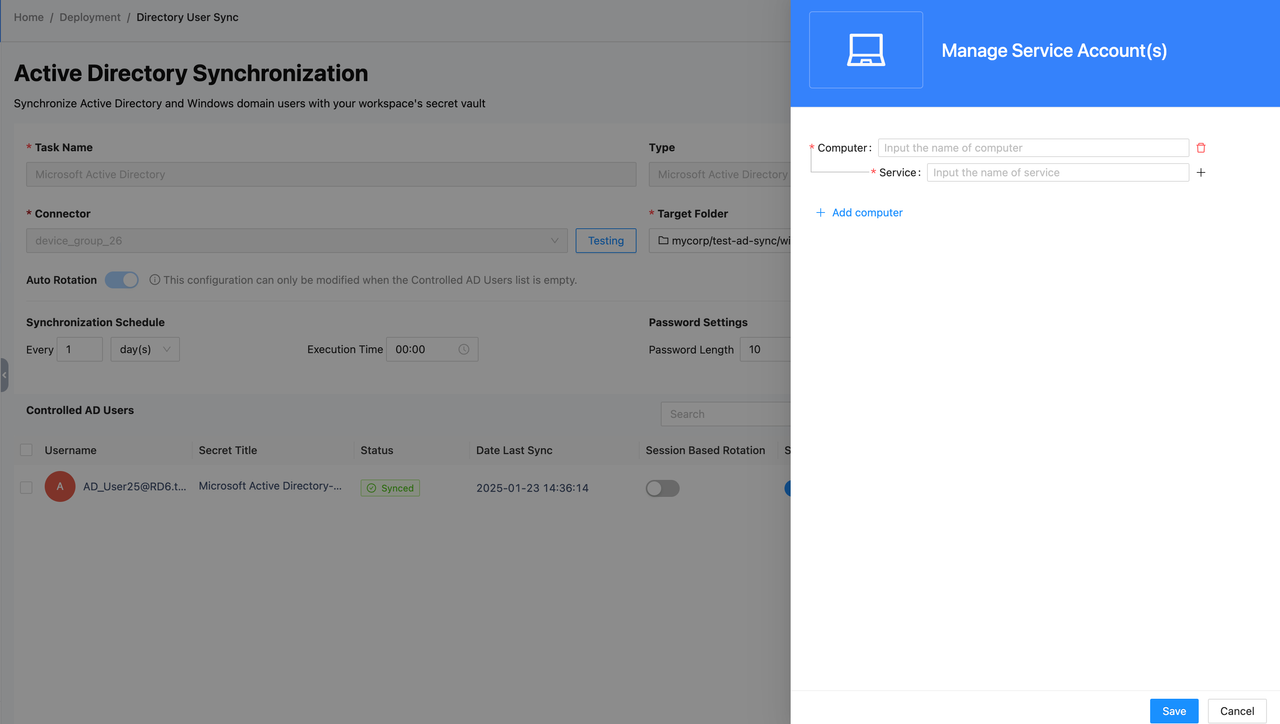Viewport: 1280px width, 724px height.
Task: Click the folder icon in Target Folder
Action: point(664,241)
